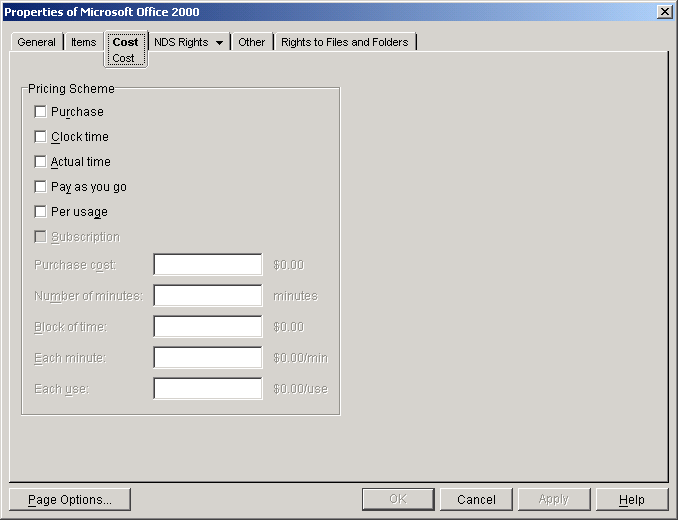Toggle the Per usage checkbox
Viewport: 678px width, 520px height.
pos(40,212)
